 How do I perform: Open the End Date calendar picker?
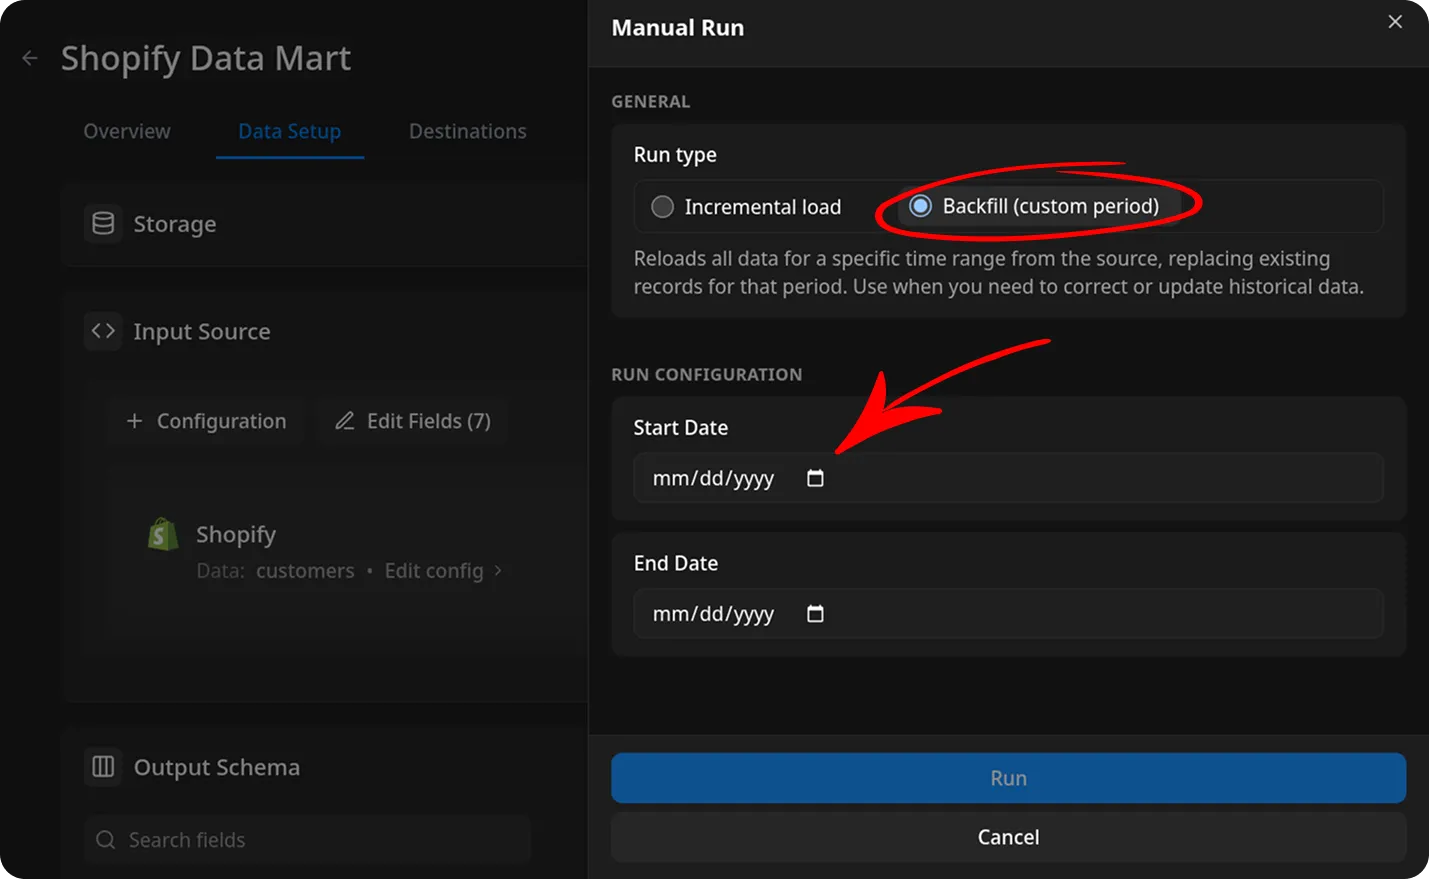815,613
